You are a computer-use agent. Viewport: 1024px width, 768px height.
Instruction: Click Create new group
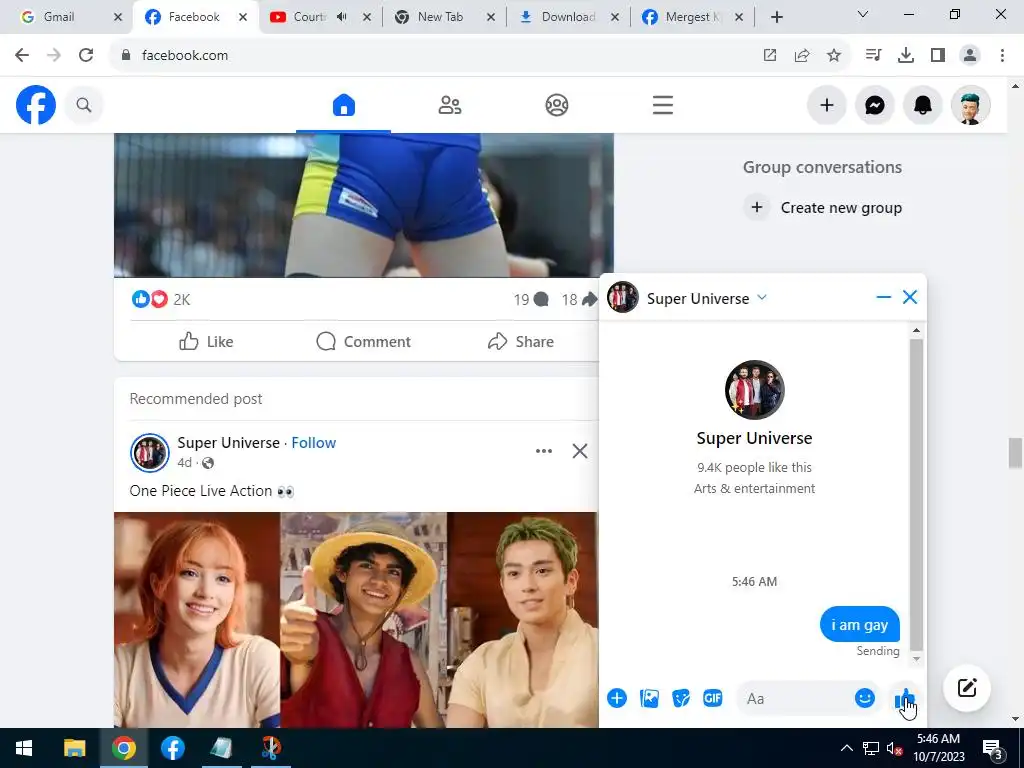pyautogui.click(x=823, y=208)
